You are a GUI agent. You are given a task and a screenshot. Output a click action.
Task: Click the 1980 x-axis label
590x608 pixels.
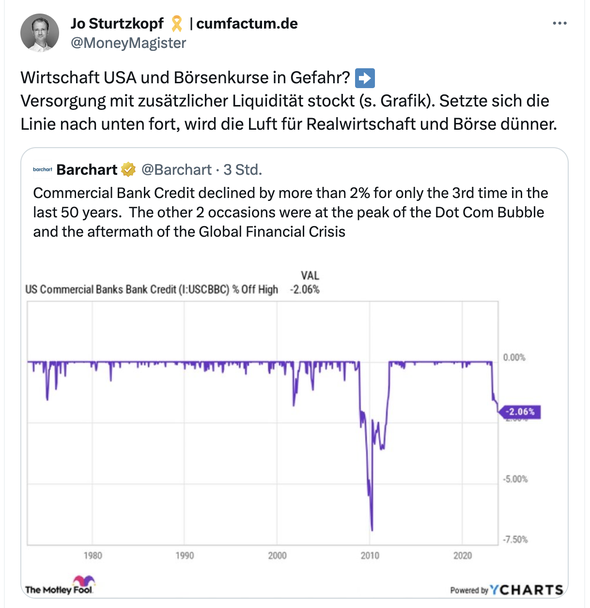[x=93, y=555]
